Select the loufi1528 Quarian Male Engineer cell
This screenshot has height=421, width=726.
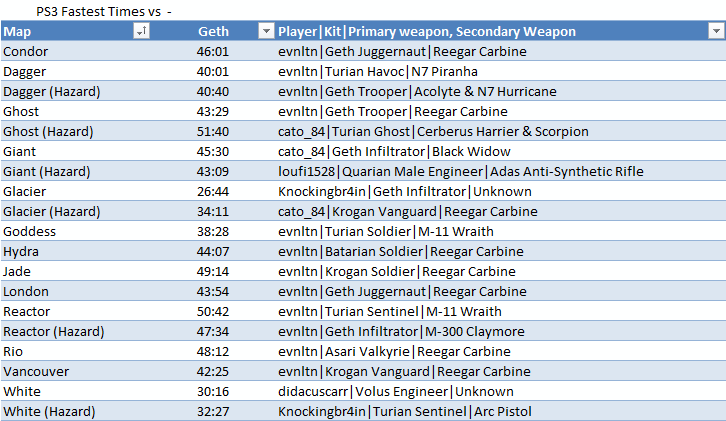click(x=501, y=171)
